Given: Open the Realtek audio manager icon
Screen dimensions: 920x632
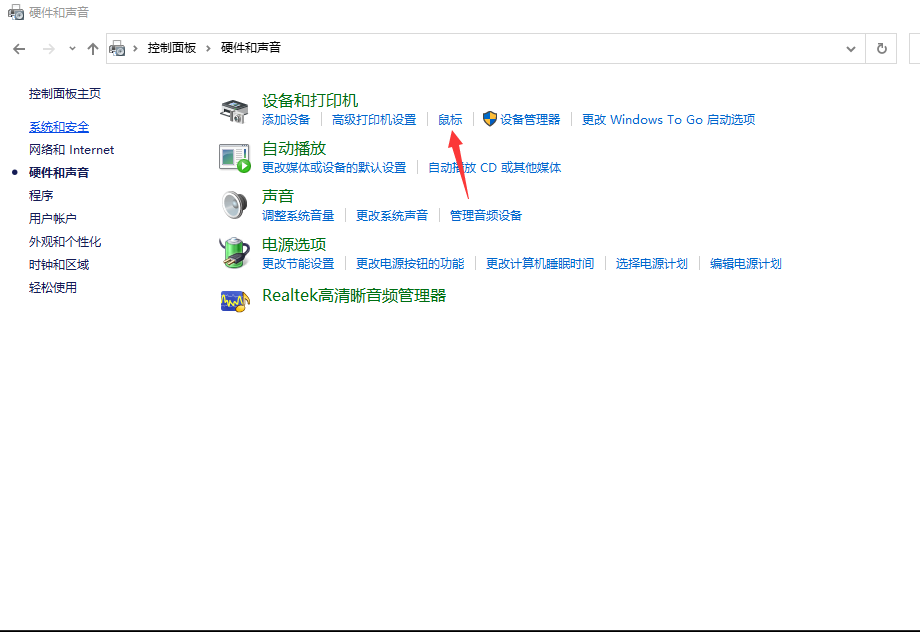Looking at the screenshot, I should 234,300.
